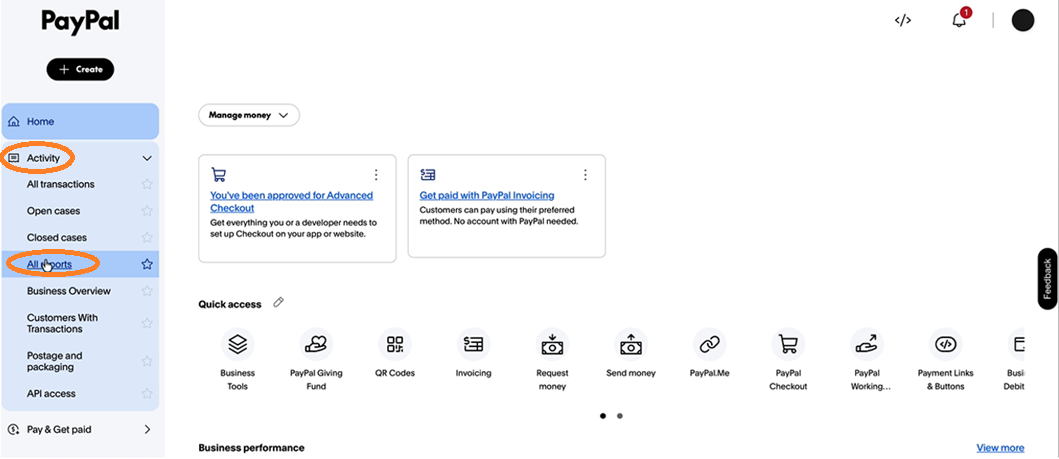Collapse the Activity section chevron

pyautogui.click(x=147, y=158)
